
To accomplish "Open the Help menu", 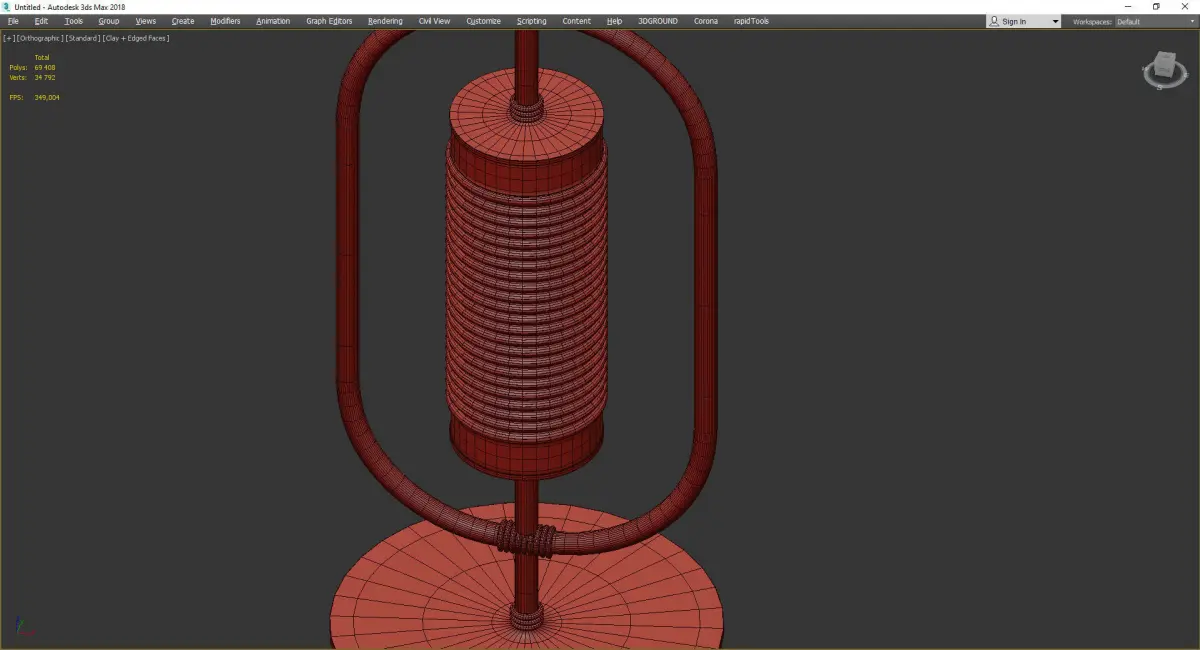I will click(614, 21).
